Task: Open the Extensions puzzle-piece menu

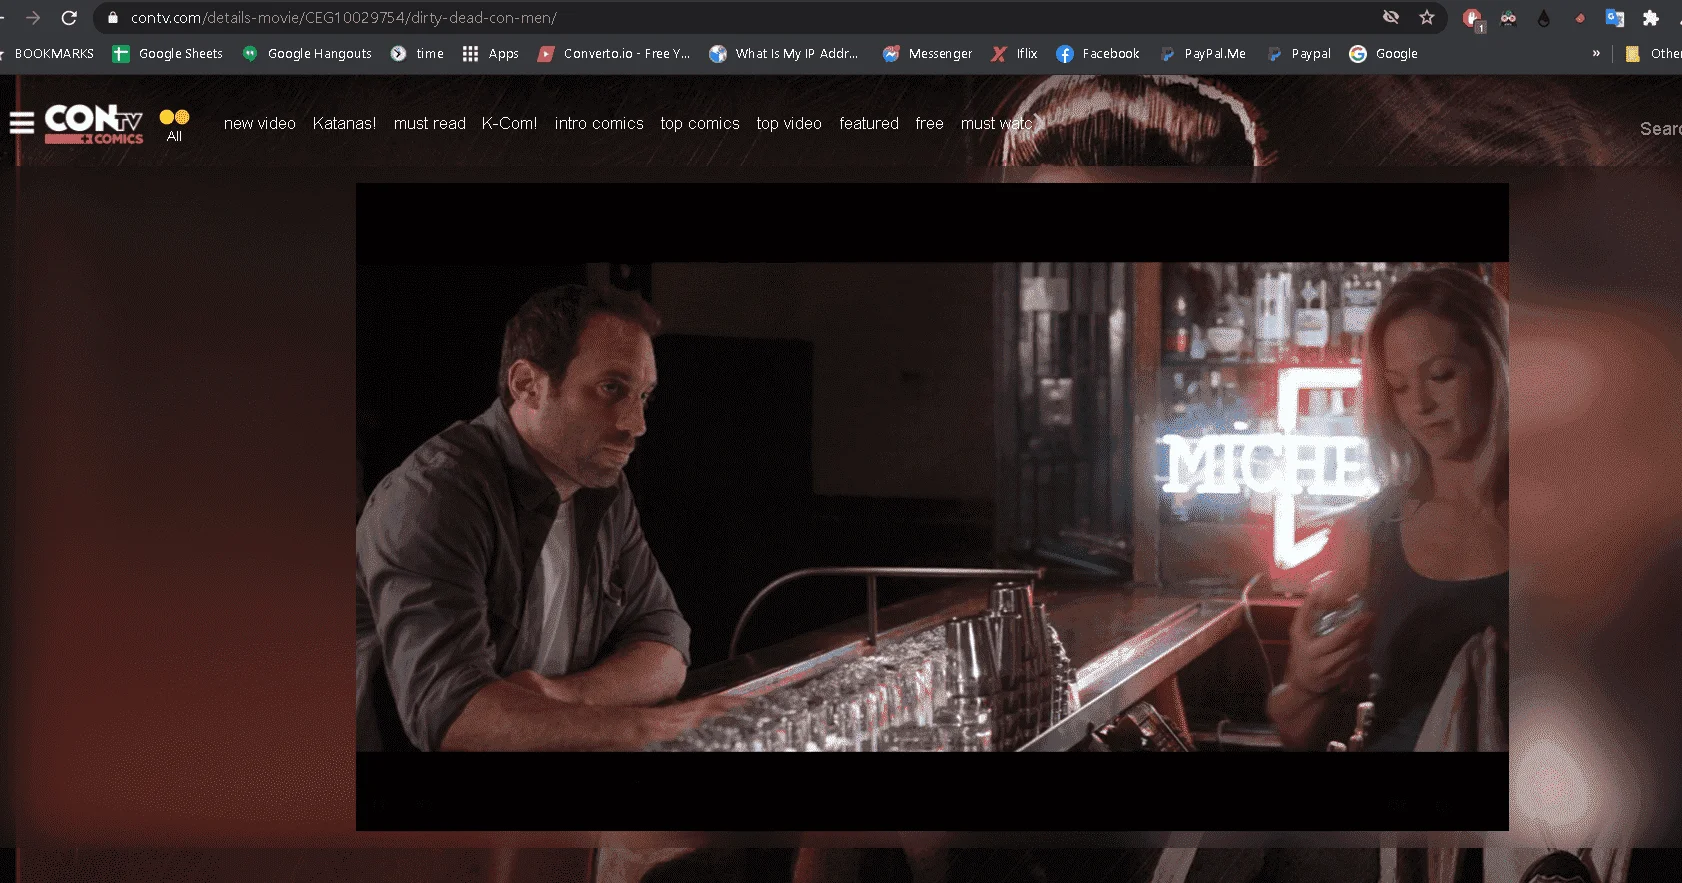Action: [1651, 18]
